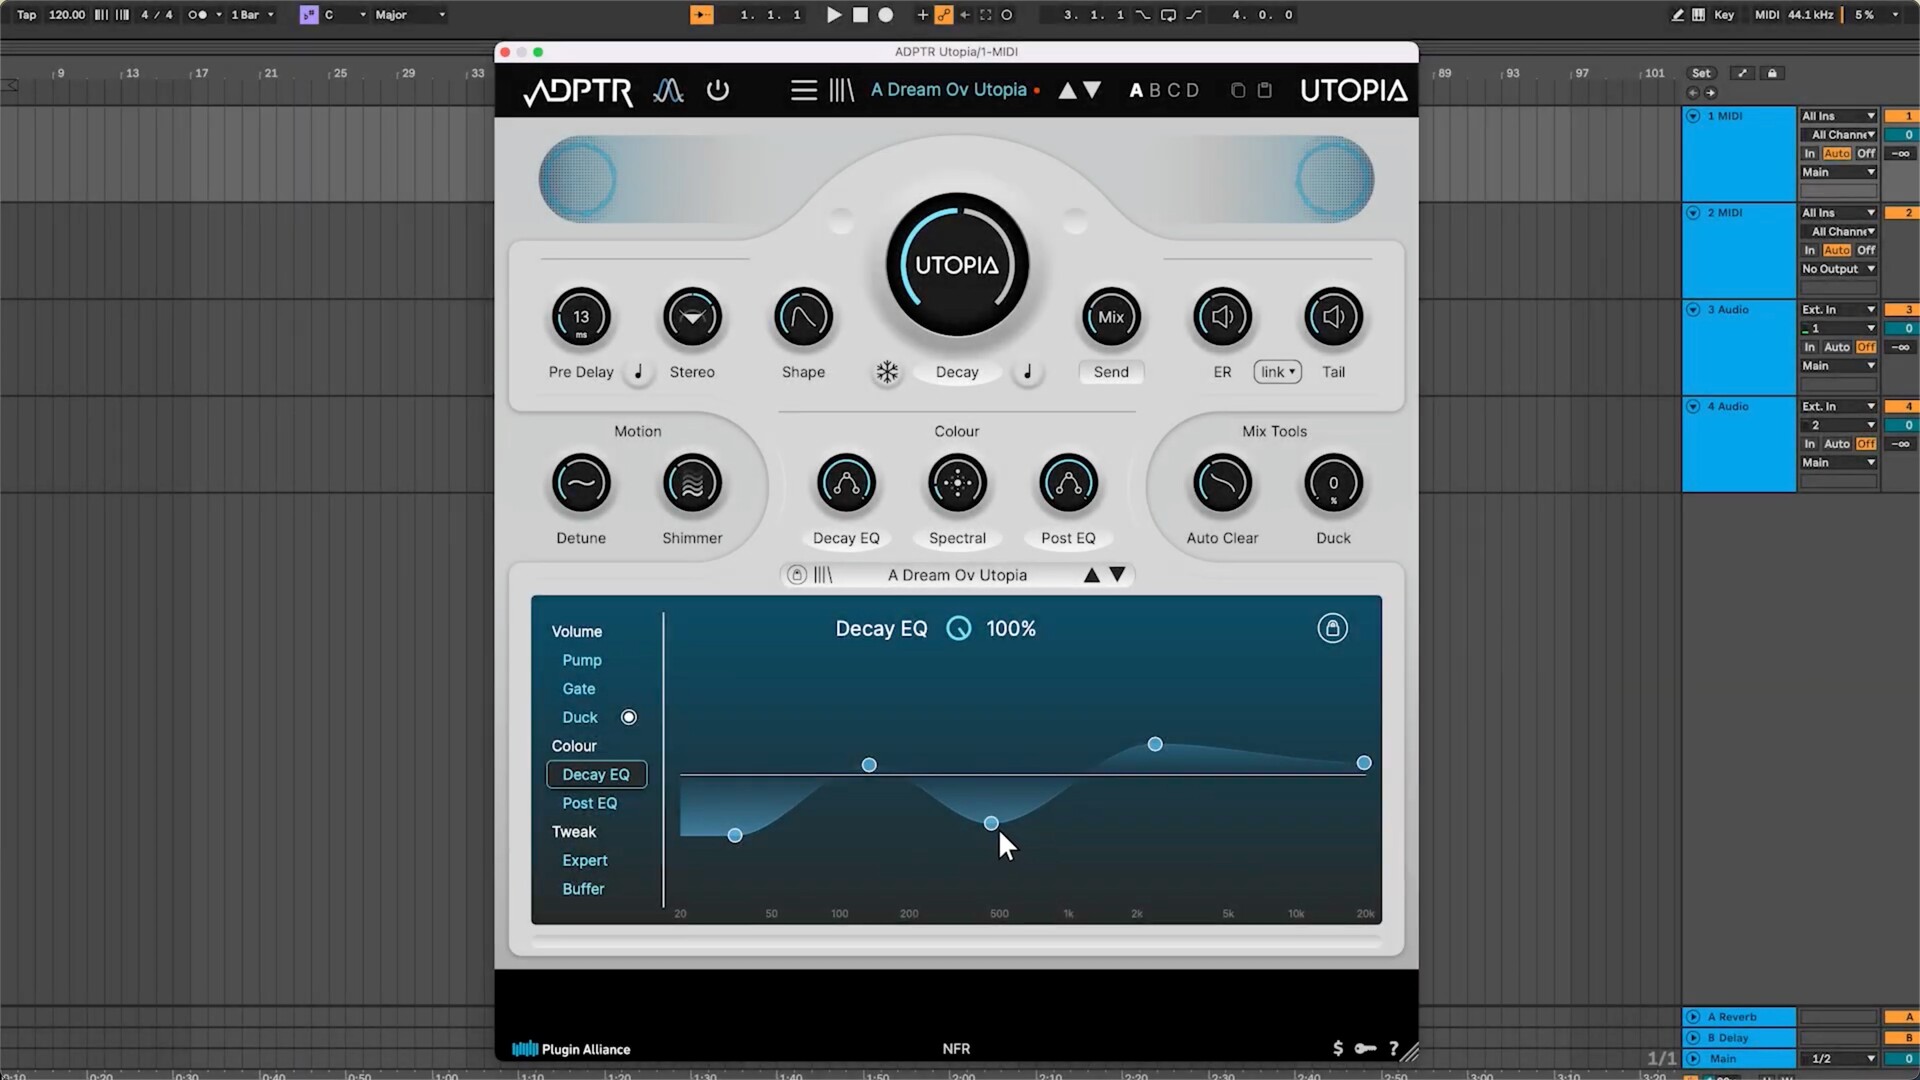The width and height of the screenshot is (1920, 1080).
Task: Click the power bypass icon in header
Action: [718, 90]
